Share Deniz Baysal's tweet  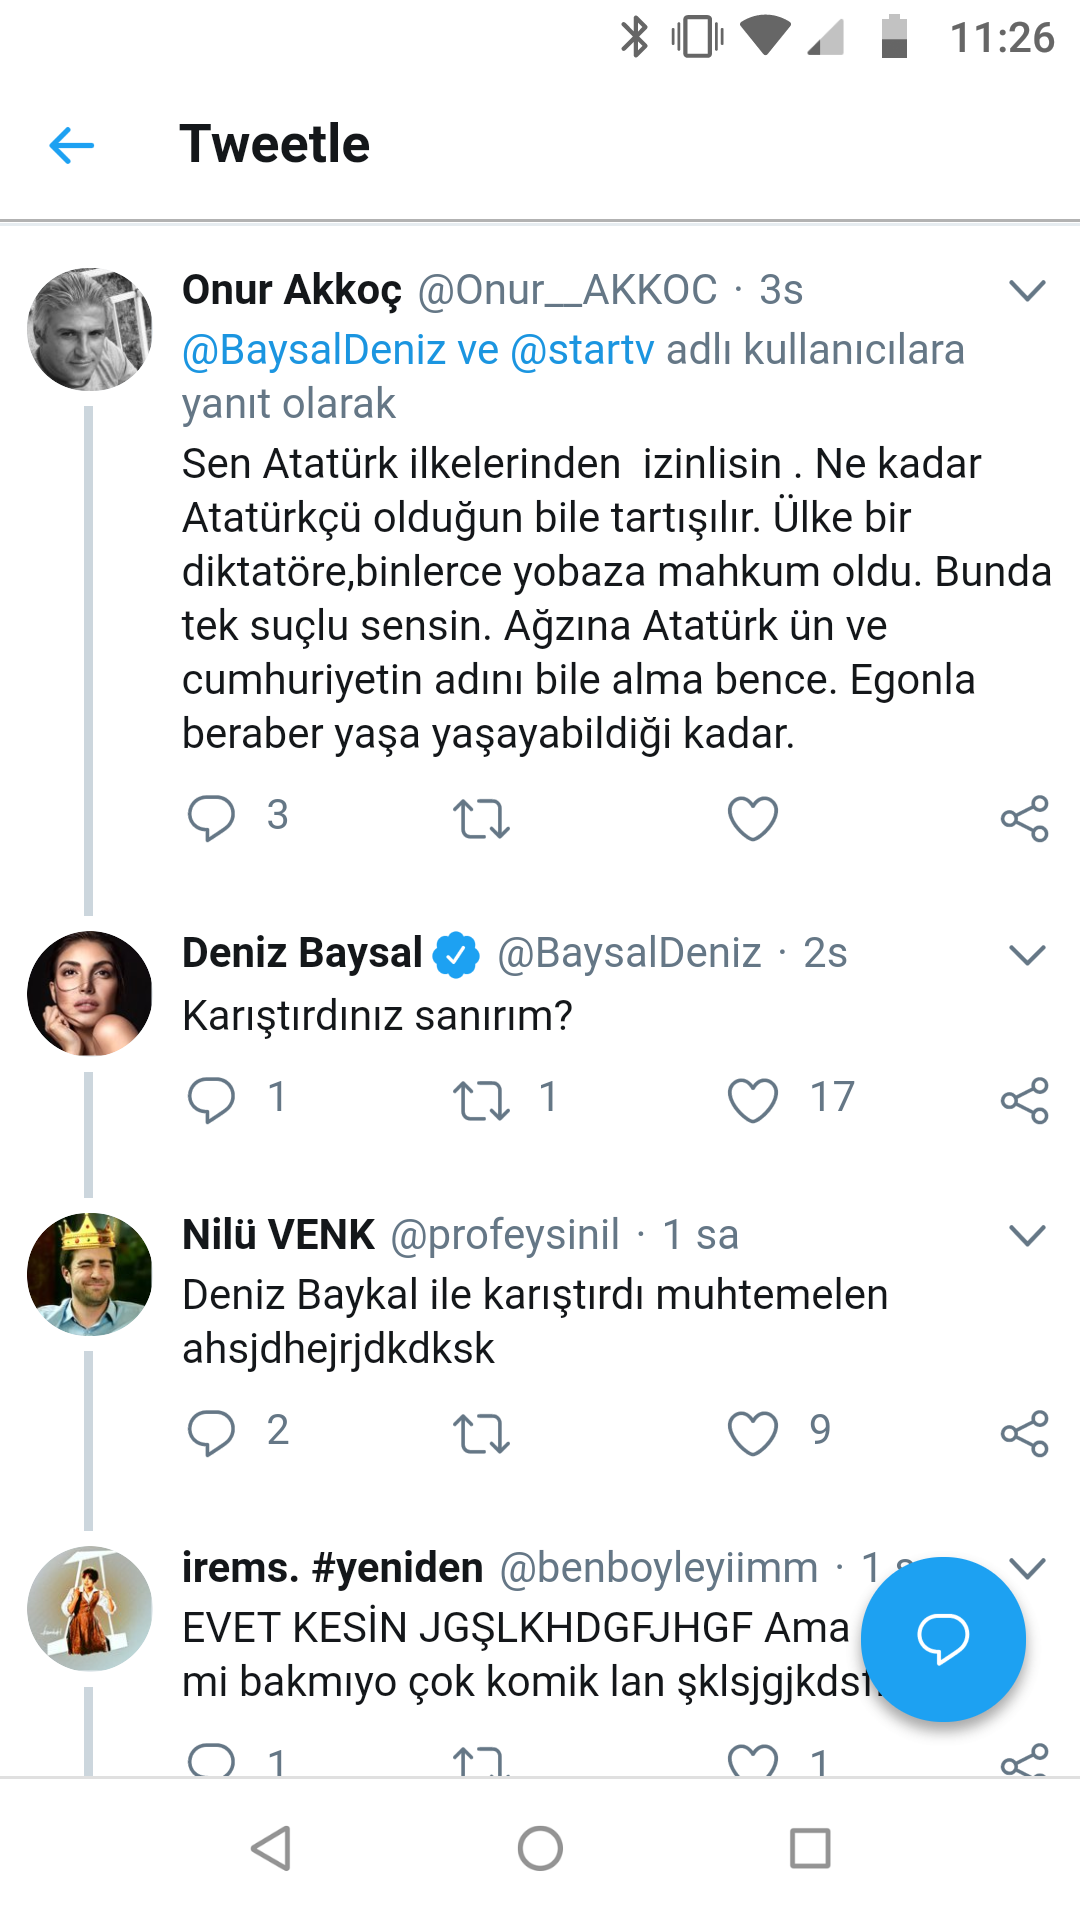pyautogui.click(x=1025, y=1101)
